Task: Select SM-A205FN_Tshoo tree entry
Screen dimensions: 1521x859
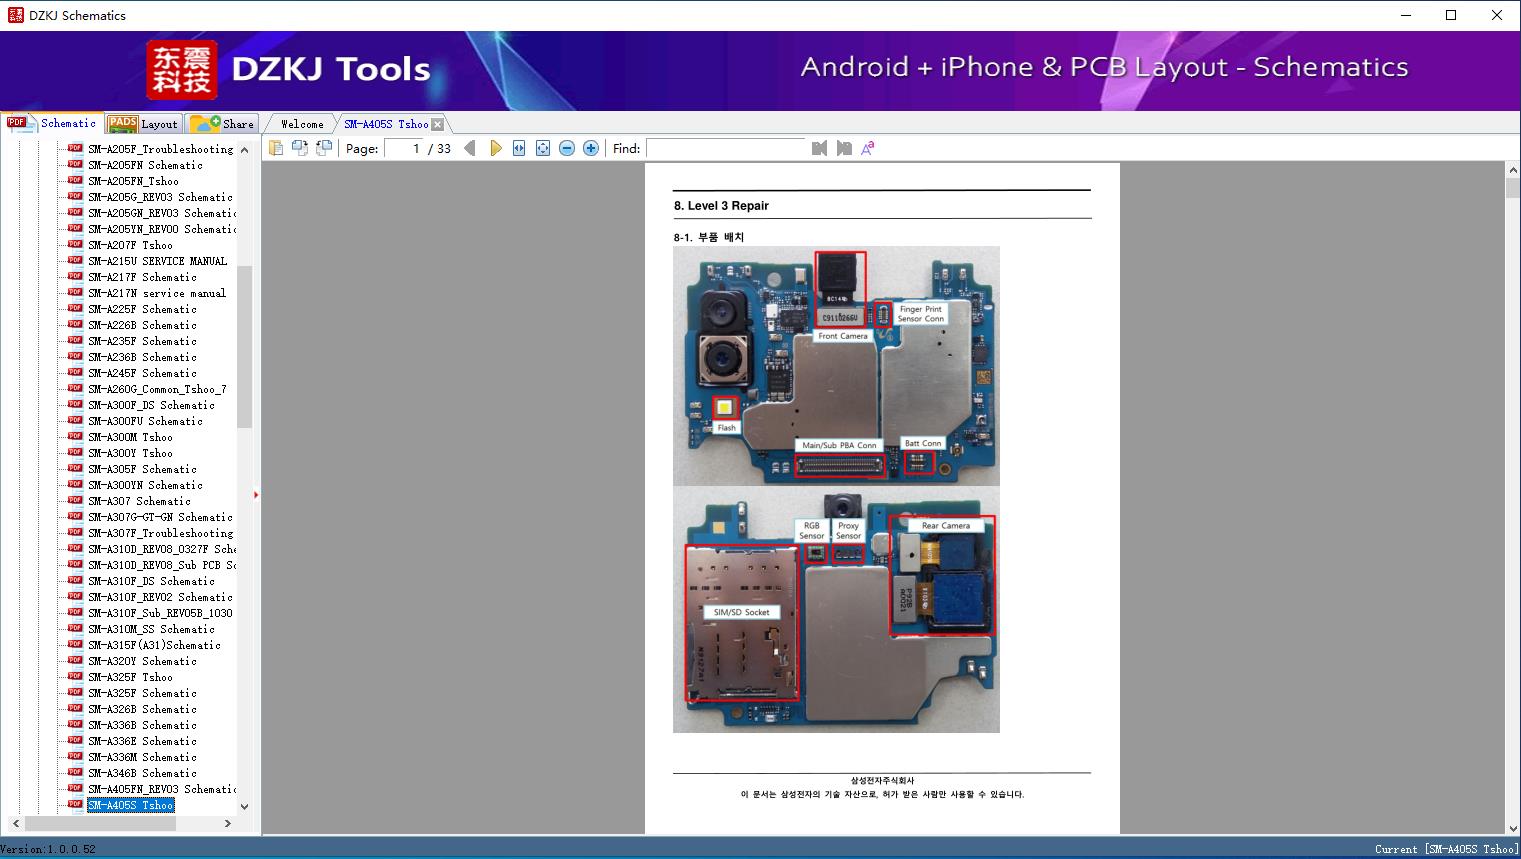Action: tap(133, 181)
